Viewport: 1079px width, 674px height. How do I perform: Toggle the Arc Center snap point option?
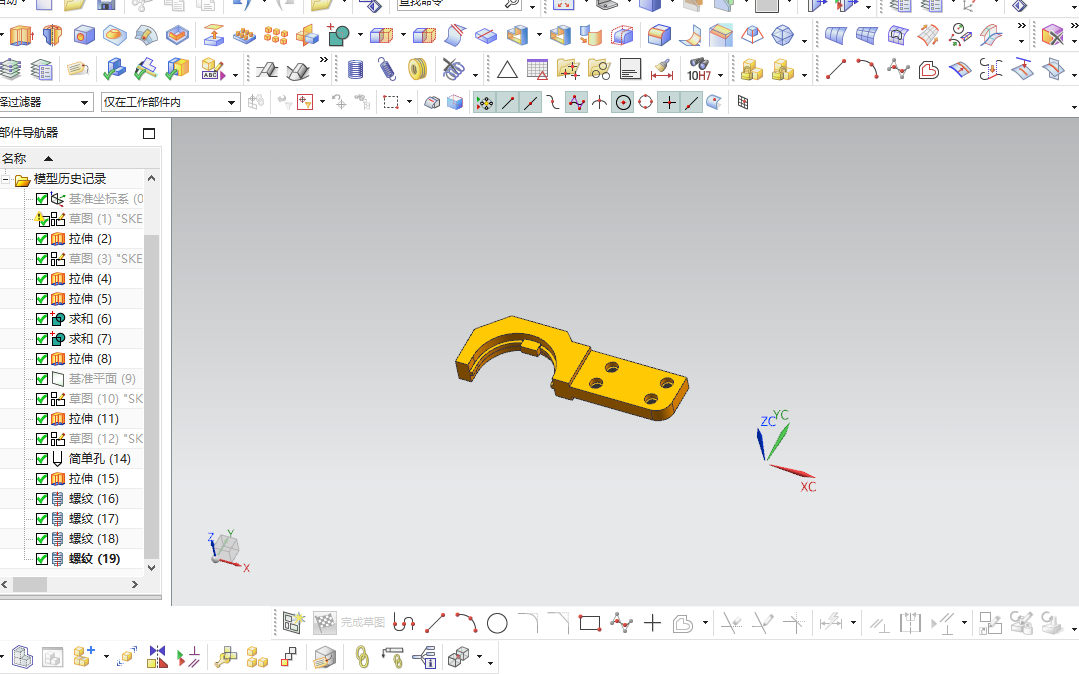pos(623,103)
